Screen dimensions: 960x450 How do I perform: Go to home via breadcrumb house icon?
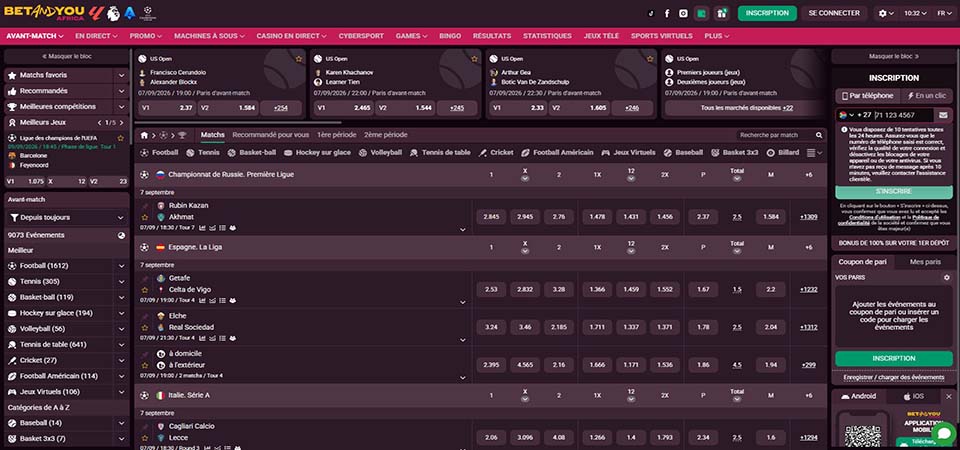click(x=144, y=135)
